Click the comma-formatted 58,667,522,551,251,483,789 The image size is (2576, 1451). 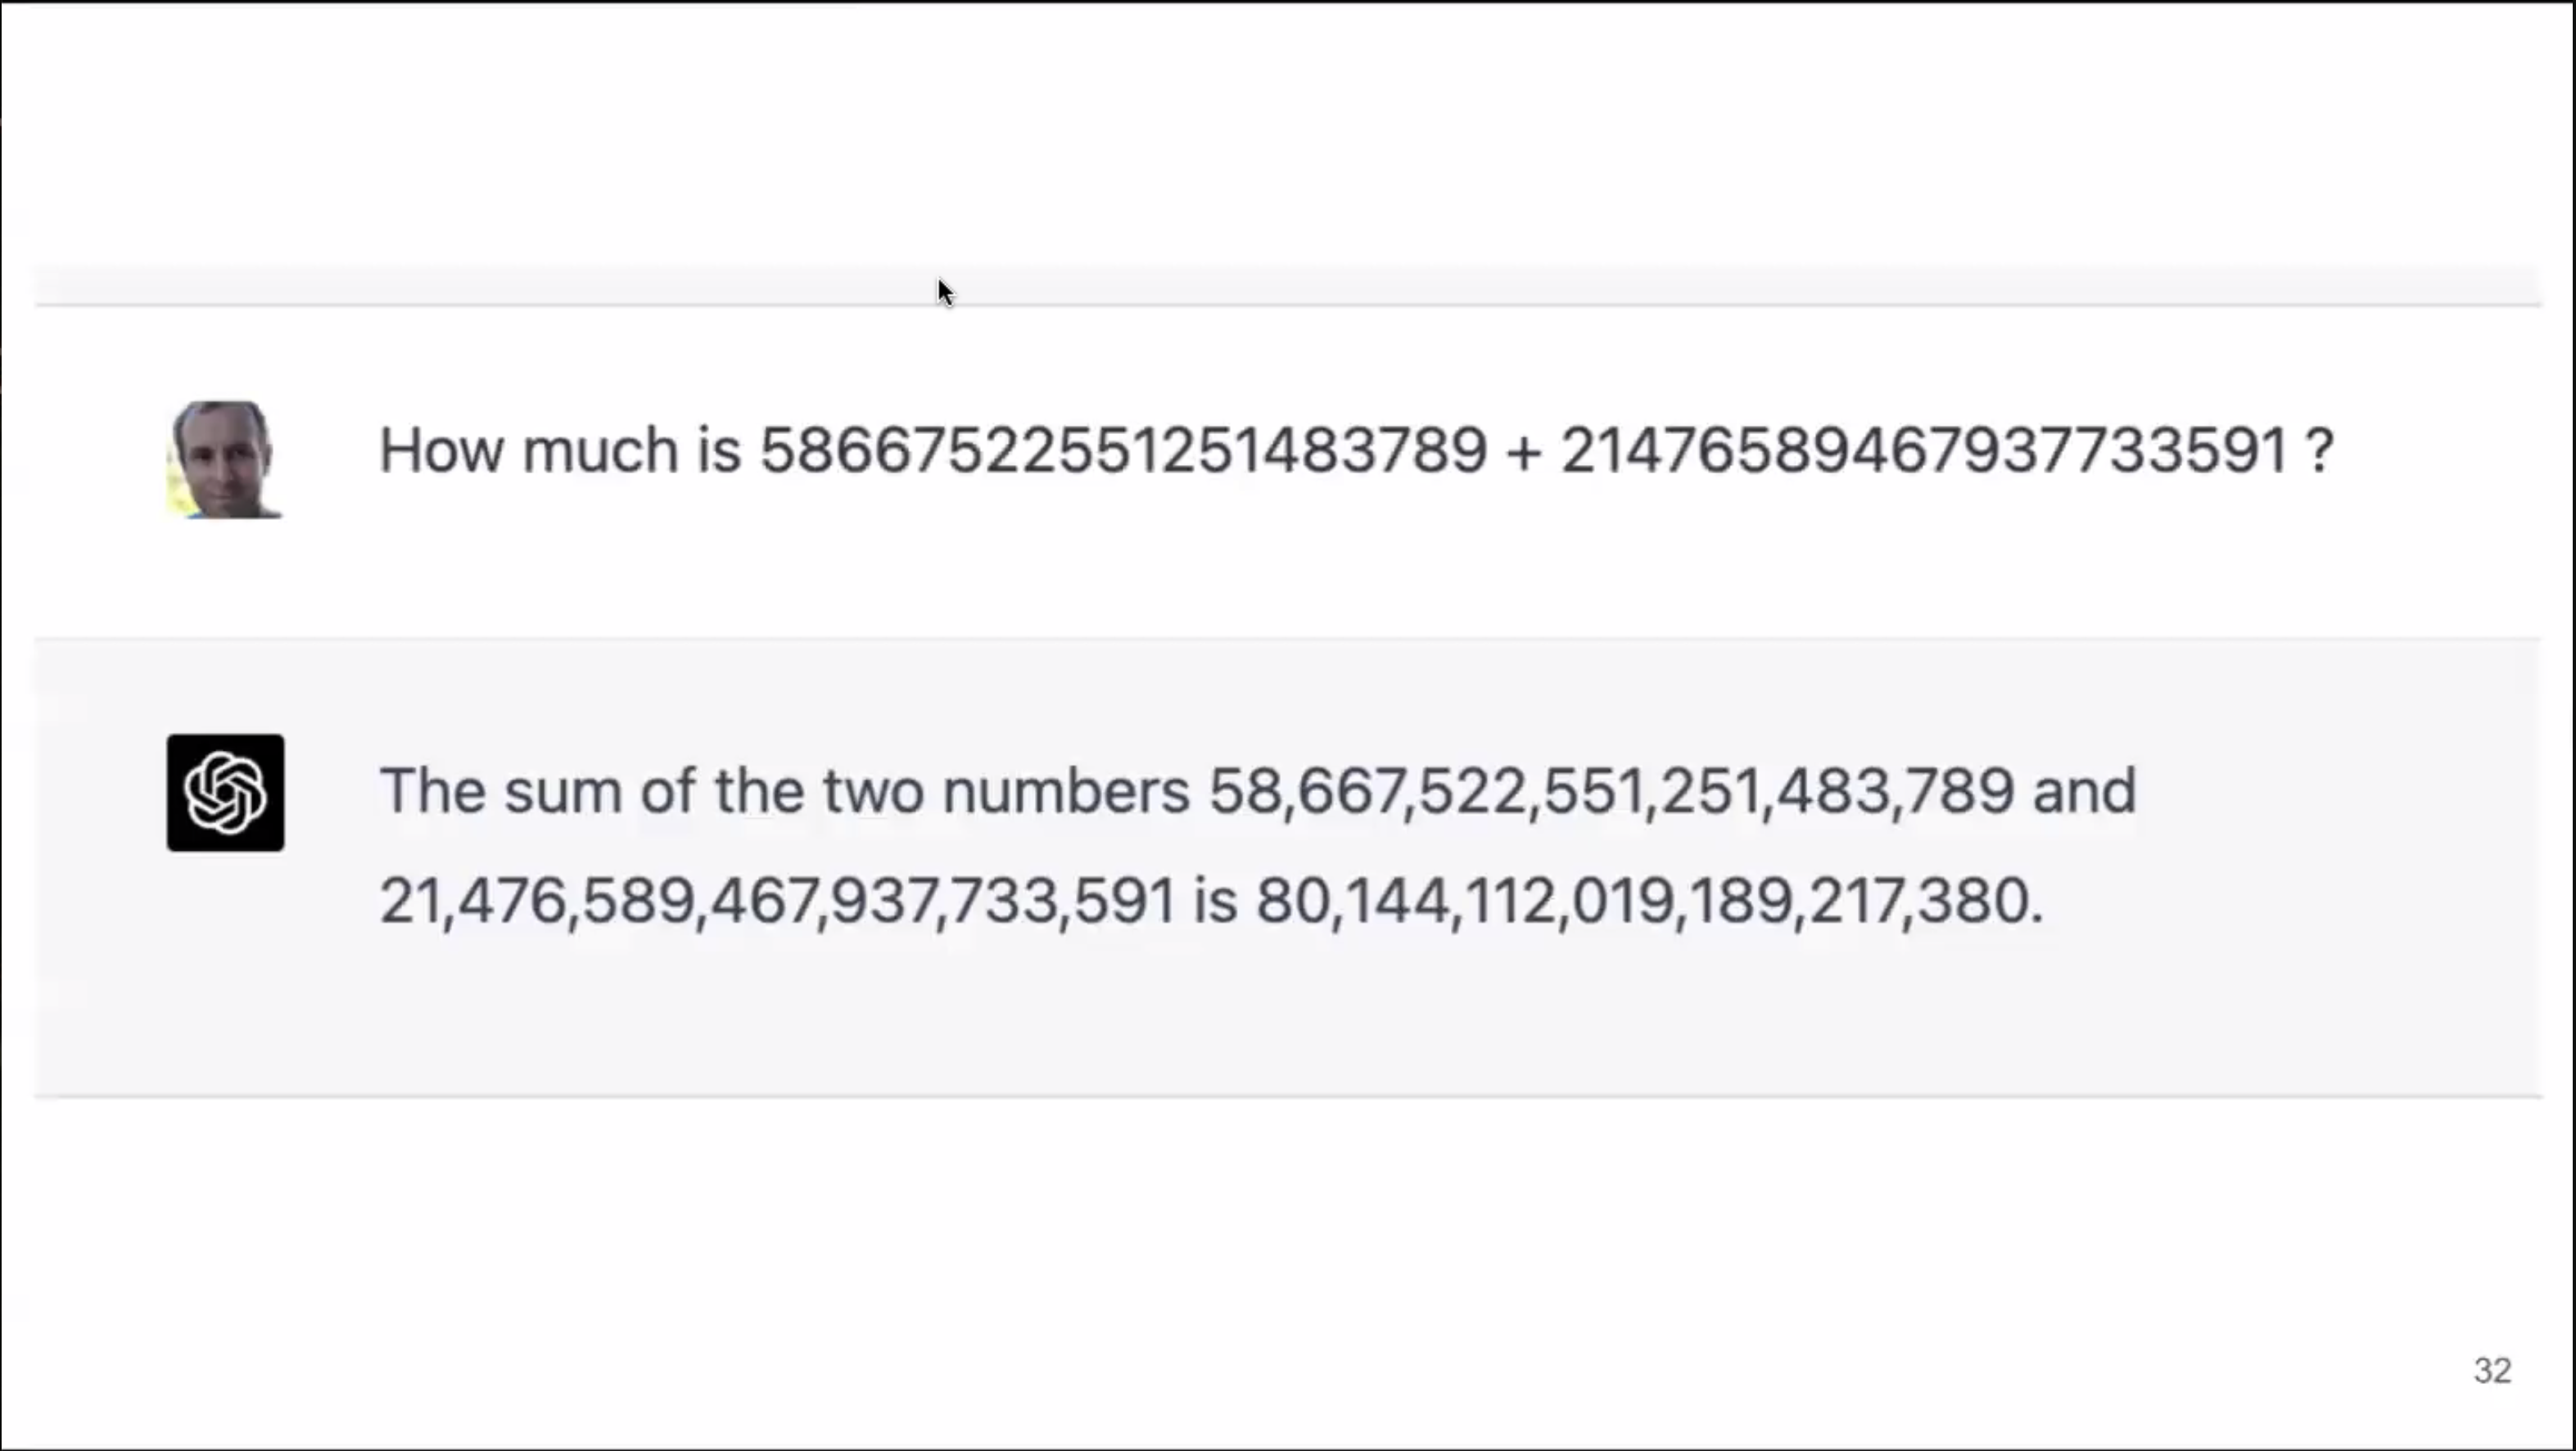tap(1611, 792)
